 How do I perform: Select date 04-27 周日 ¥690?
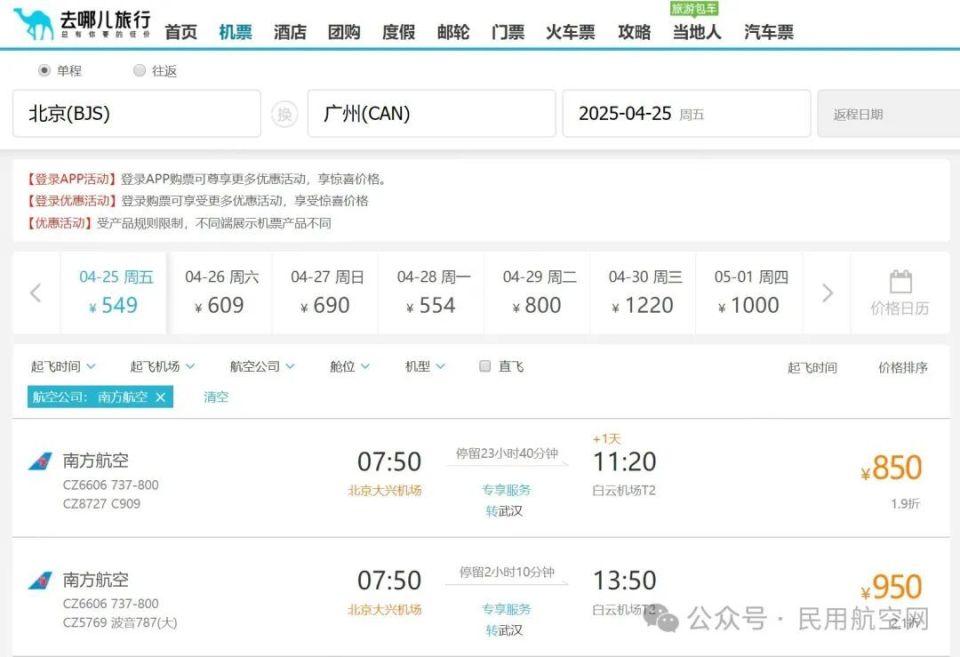(326, 293)
